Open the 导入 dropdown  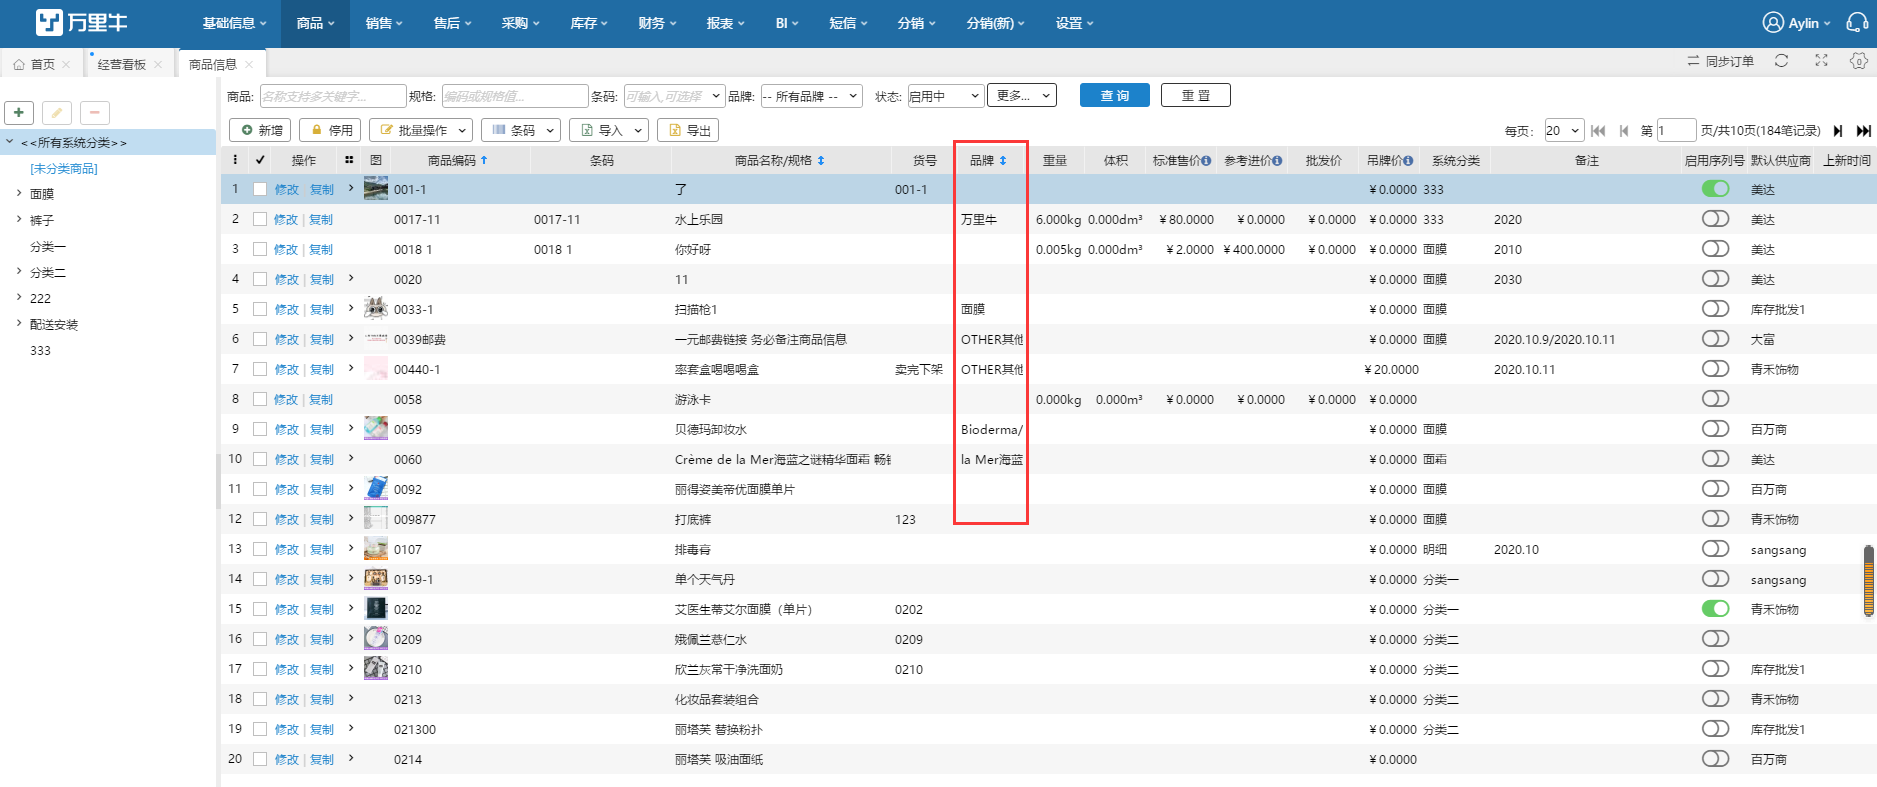coord(609,130)
